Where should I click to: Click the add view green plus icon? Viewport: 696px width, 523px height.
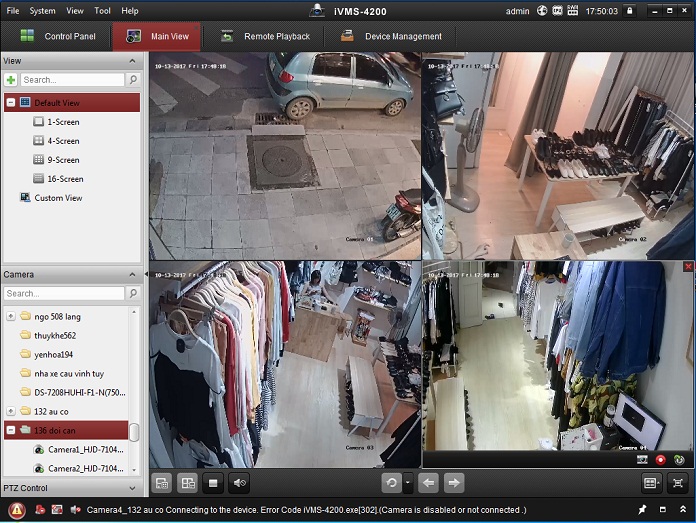(11, 79)
